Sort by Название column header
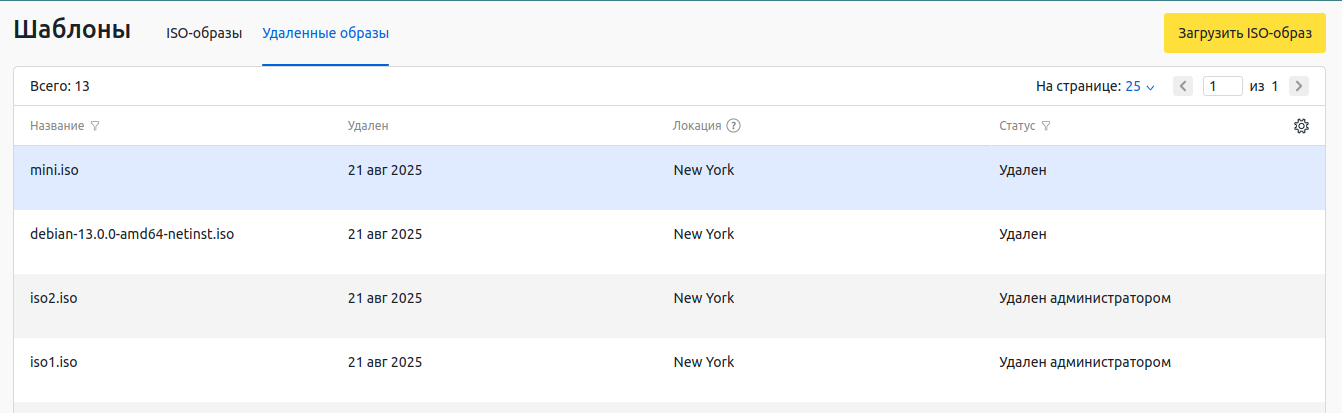Image resolution: width=1342 pixels, height=413 pixels. pyautogui.click(x=57, y=126)
